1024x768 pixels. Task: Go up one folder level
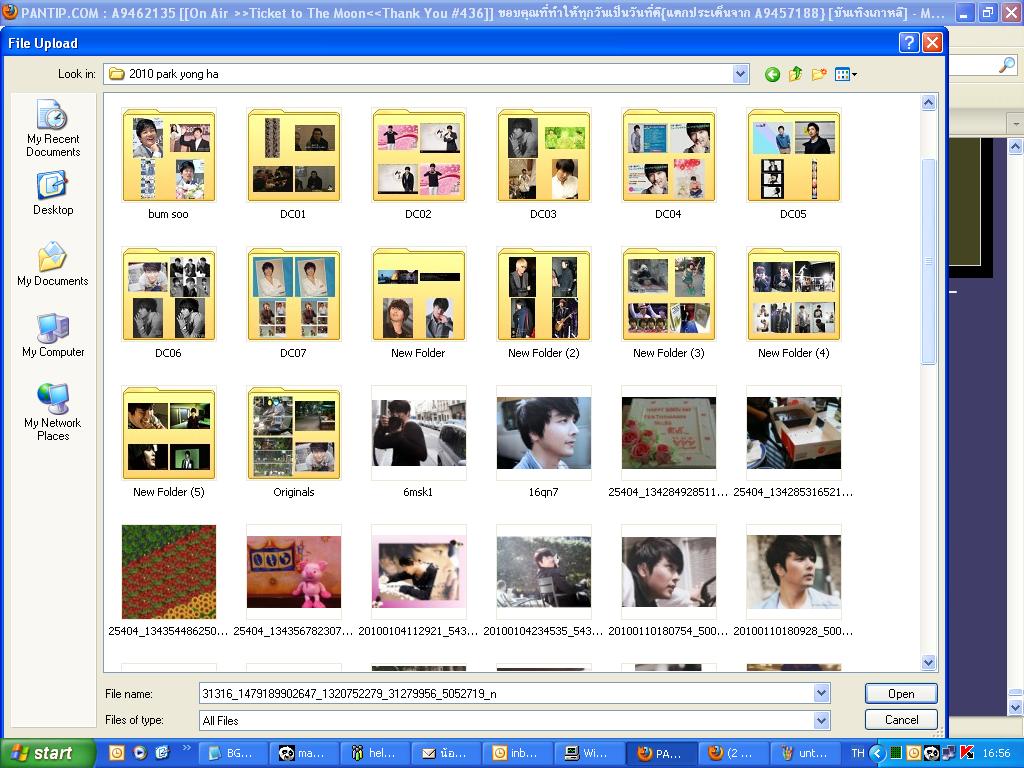[795, 74]
